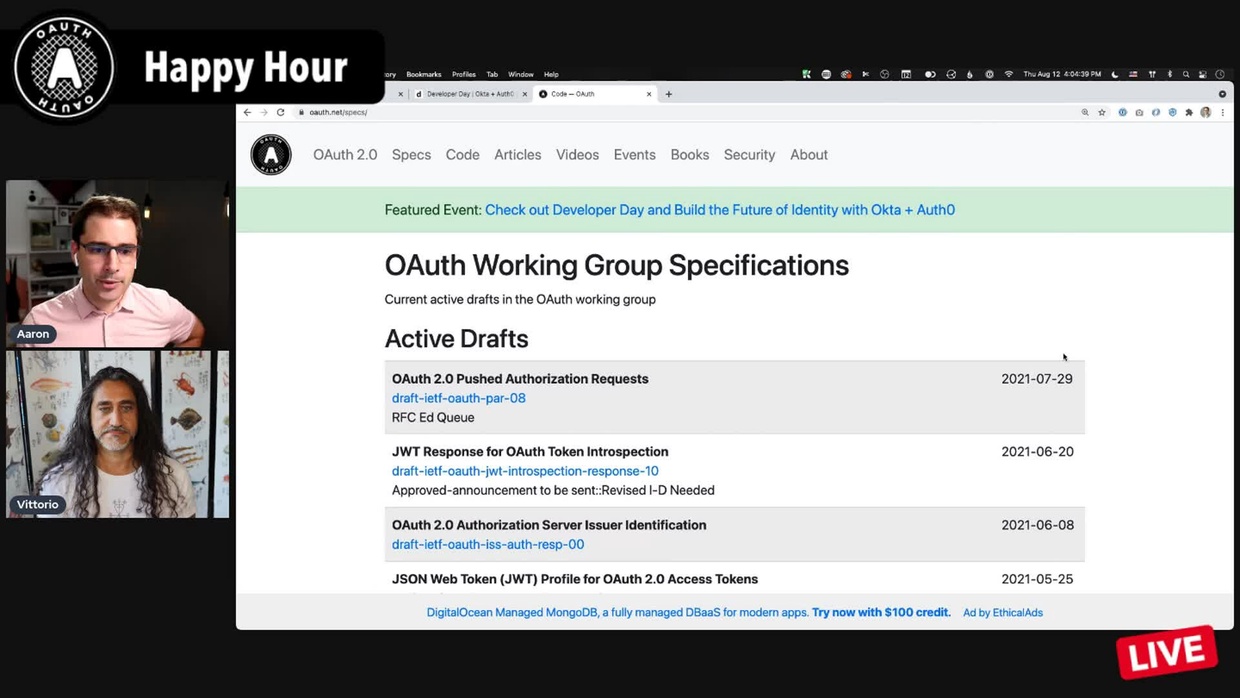Click the date 2021-06-08
The height and width of the screenshot is (698, 1240).
point(1037,525)
